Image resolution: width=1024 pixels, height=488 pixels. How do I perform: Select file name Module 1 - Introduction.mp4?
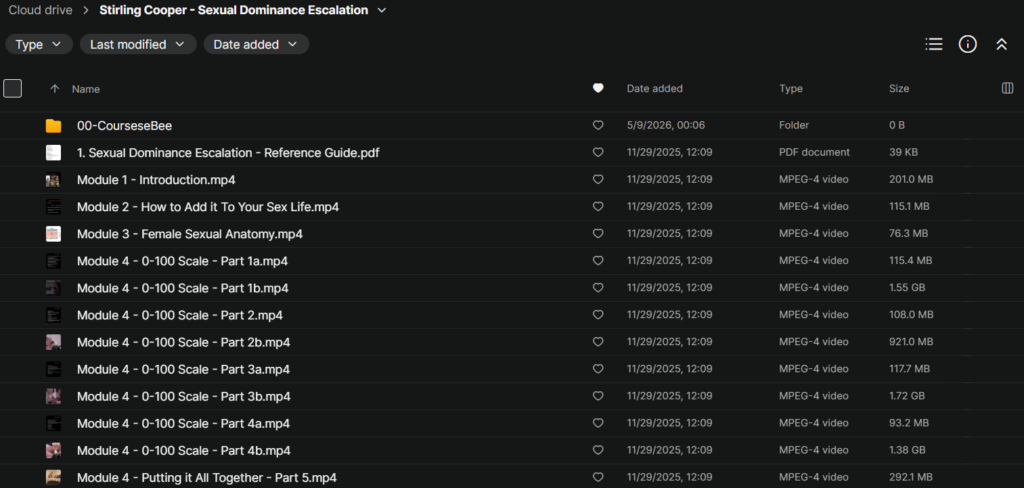pos(156,180)
